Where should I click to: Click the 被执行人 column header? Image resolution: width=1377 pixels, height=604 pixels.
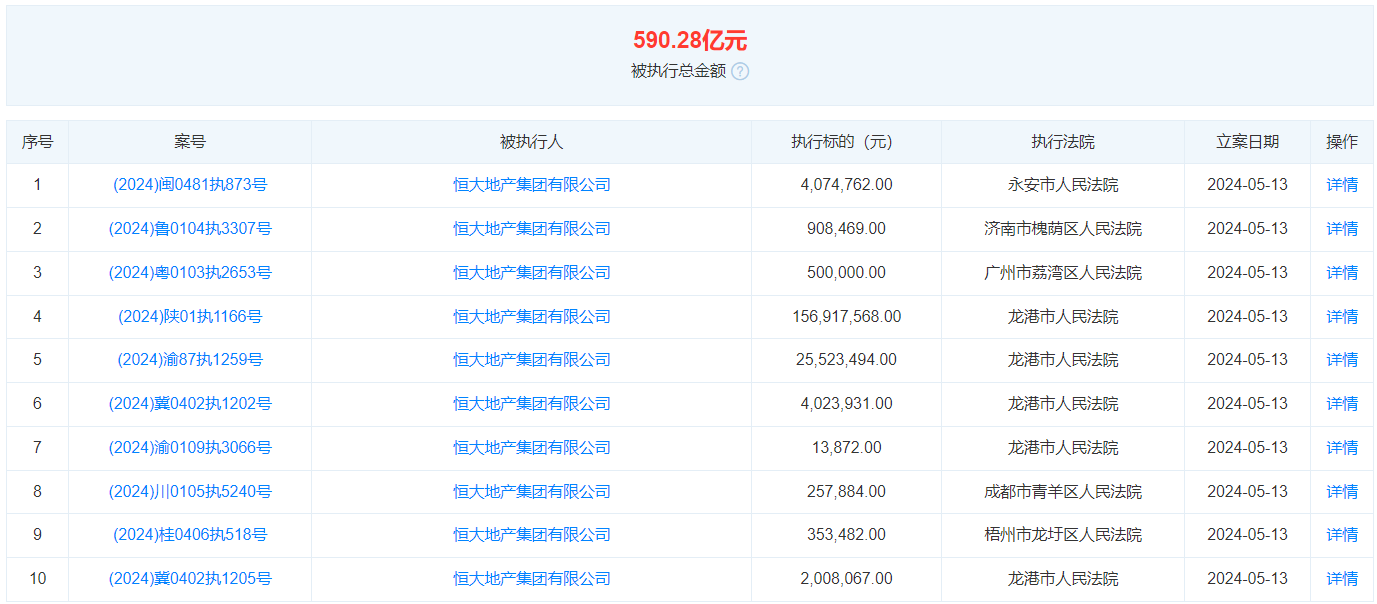click(531, 142)
